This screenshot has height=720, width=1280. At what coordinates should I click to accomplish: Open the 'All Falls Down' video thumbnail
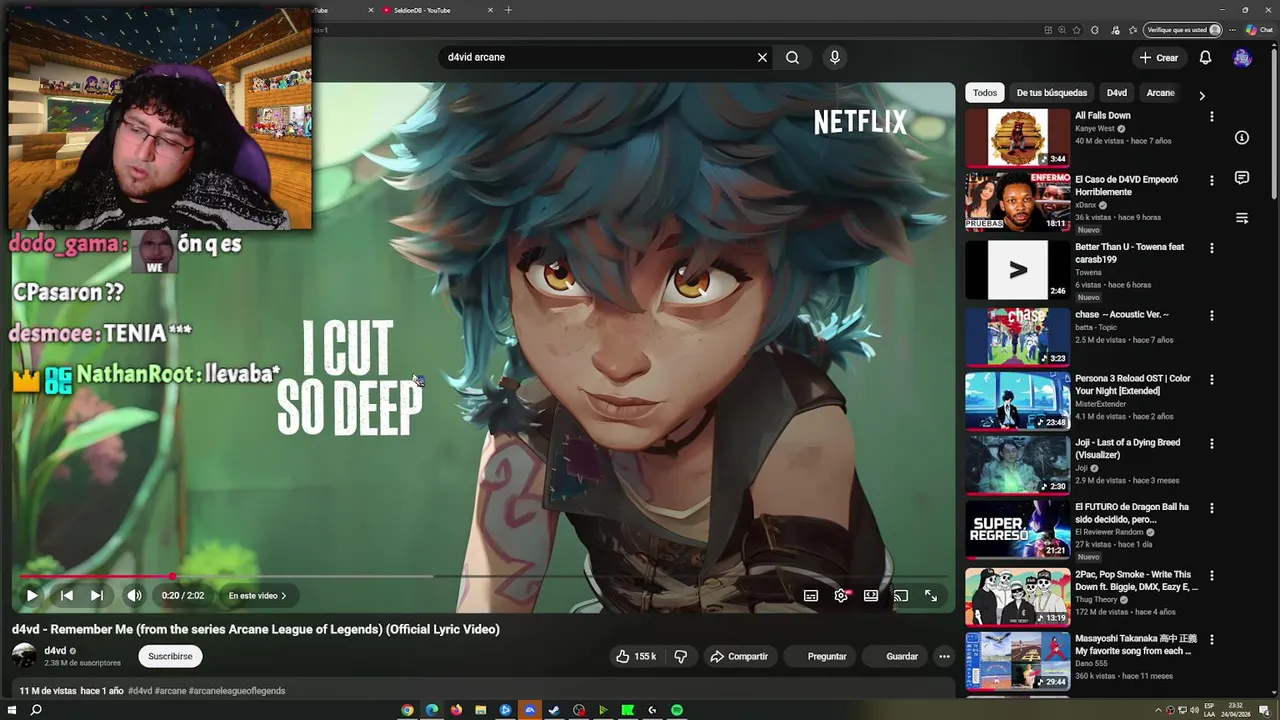point(1017,138)
